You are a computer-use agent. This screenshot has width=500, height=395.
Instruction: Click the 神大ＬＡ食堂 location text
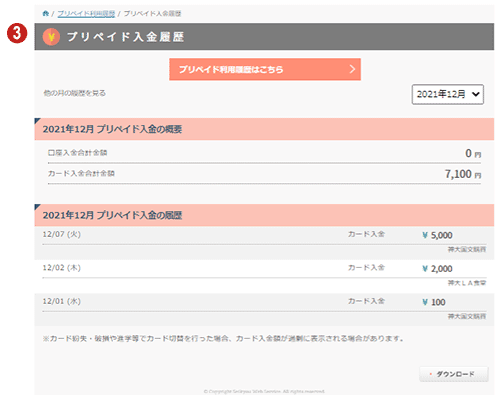pyautogui.click(x=467, y=283)
